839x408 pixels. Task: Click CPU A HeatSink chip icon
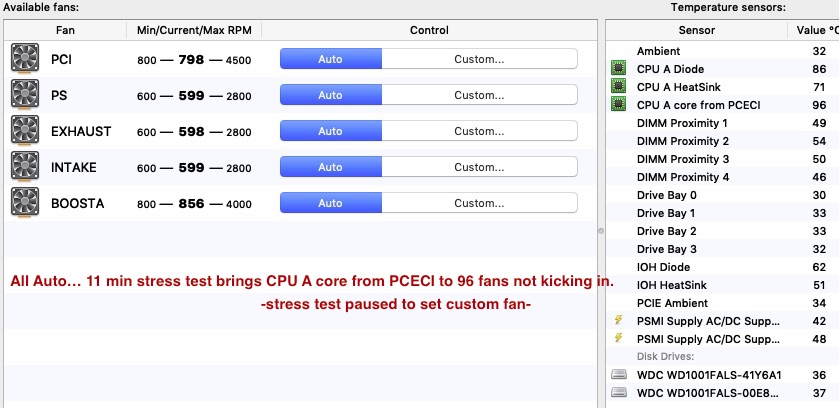point(619,86)
